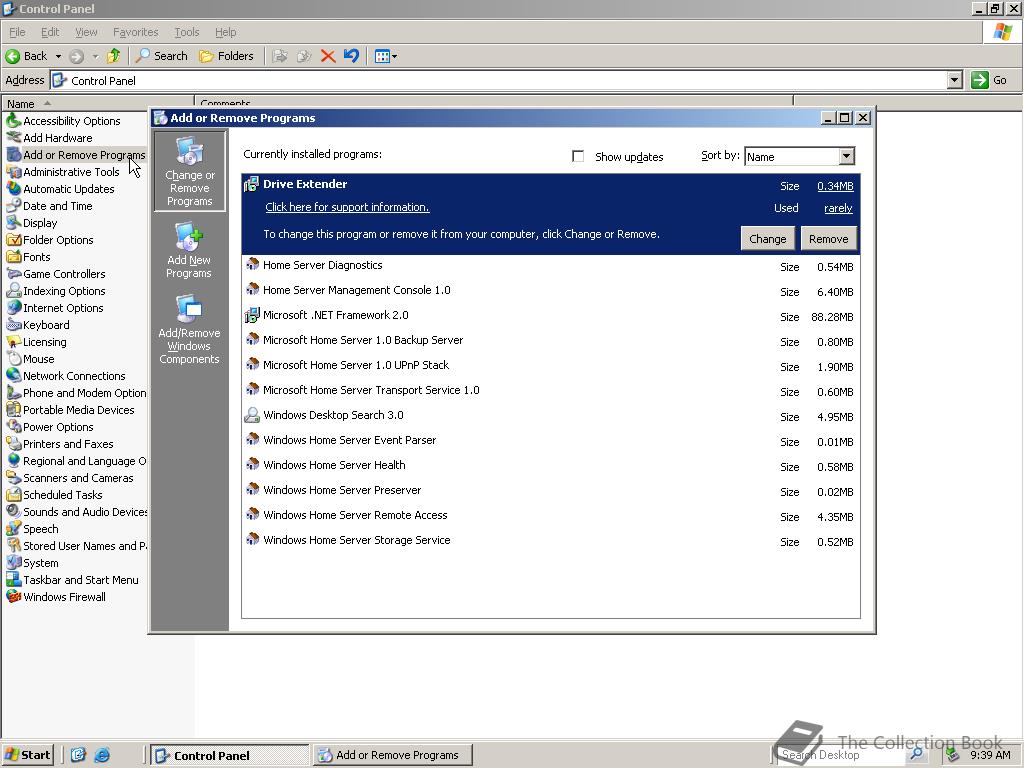Open the Help menu
Screen dimensions: 1024x768
[x=225, y=32]
